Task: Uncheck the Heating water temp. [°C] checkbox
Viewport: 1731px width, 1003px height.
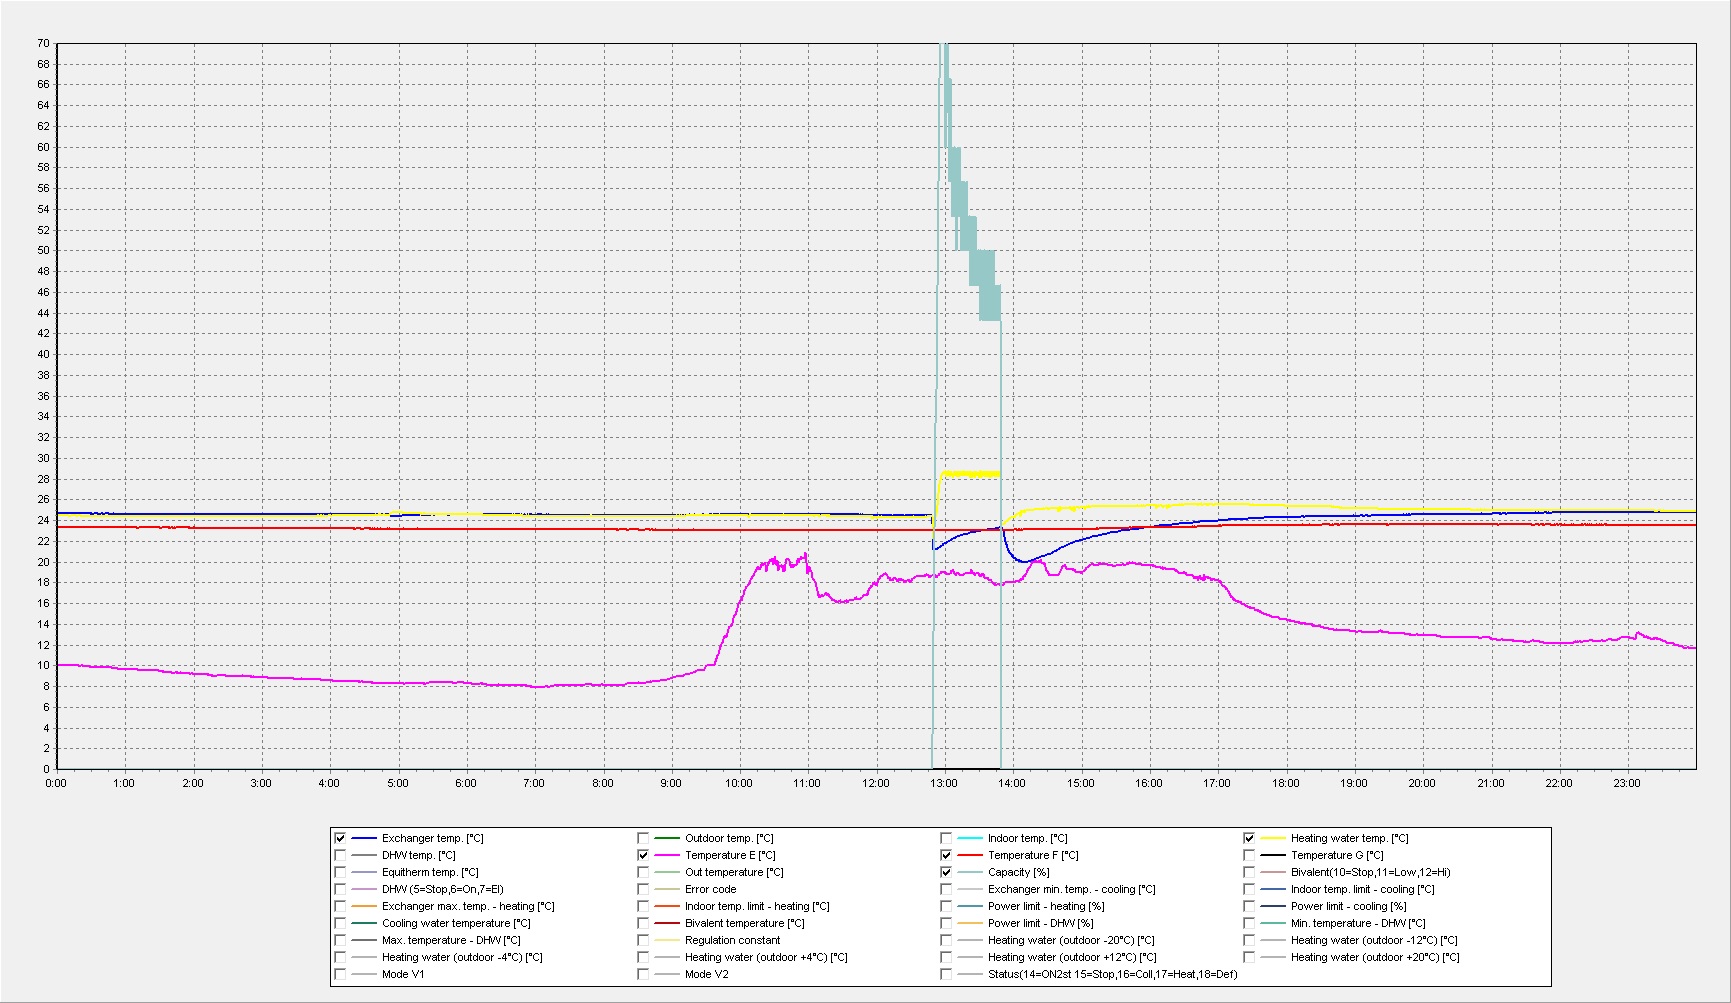Action: 1249,838
